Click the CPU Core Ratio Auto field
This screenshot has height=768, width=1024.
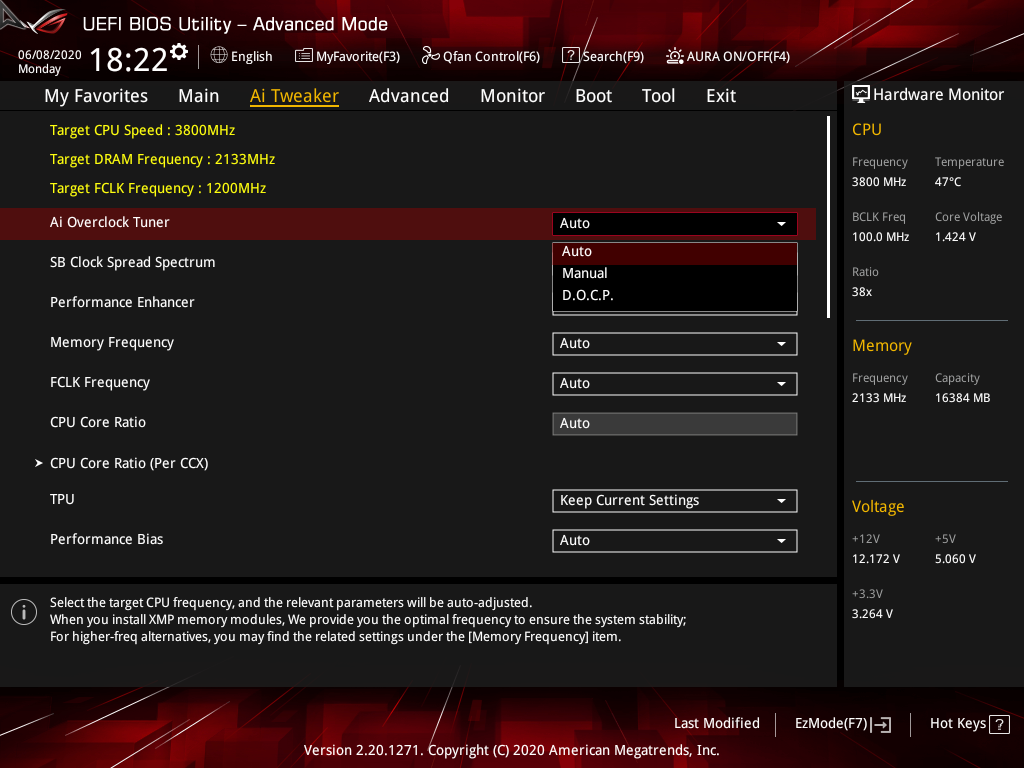pos(675,423)
